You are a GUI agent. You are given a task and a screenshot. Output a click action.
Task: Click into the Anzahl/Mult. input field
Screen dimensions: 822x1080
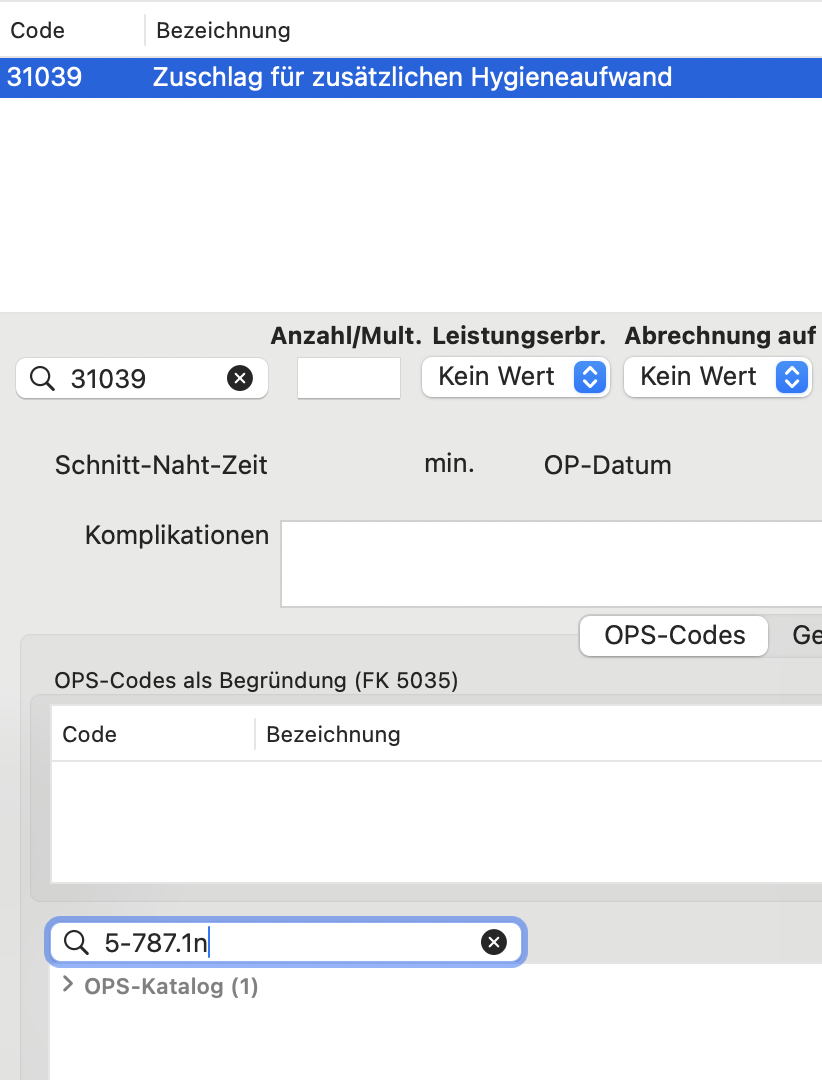[x=349, y=377]
